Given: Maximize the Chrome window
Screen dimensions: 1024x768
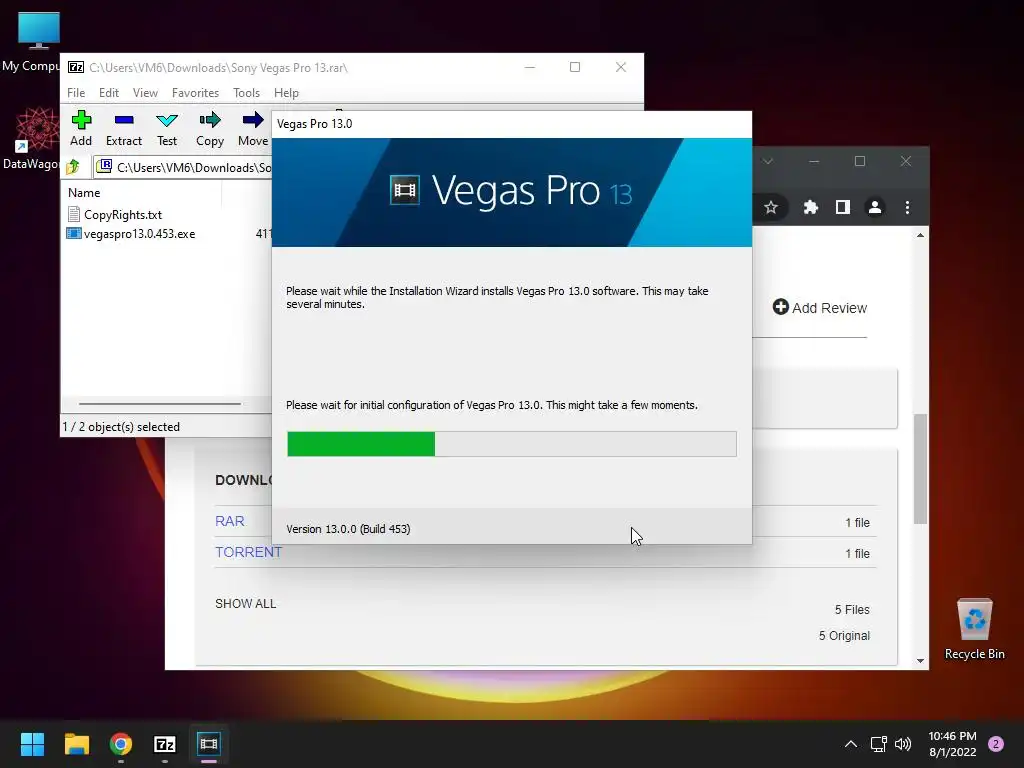Looking at the screenshot, I should tap(859, 161).
